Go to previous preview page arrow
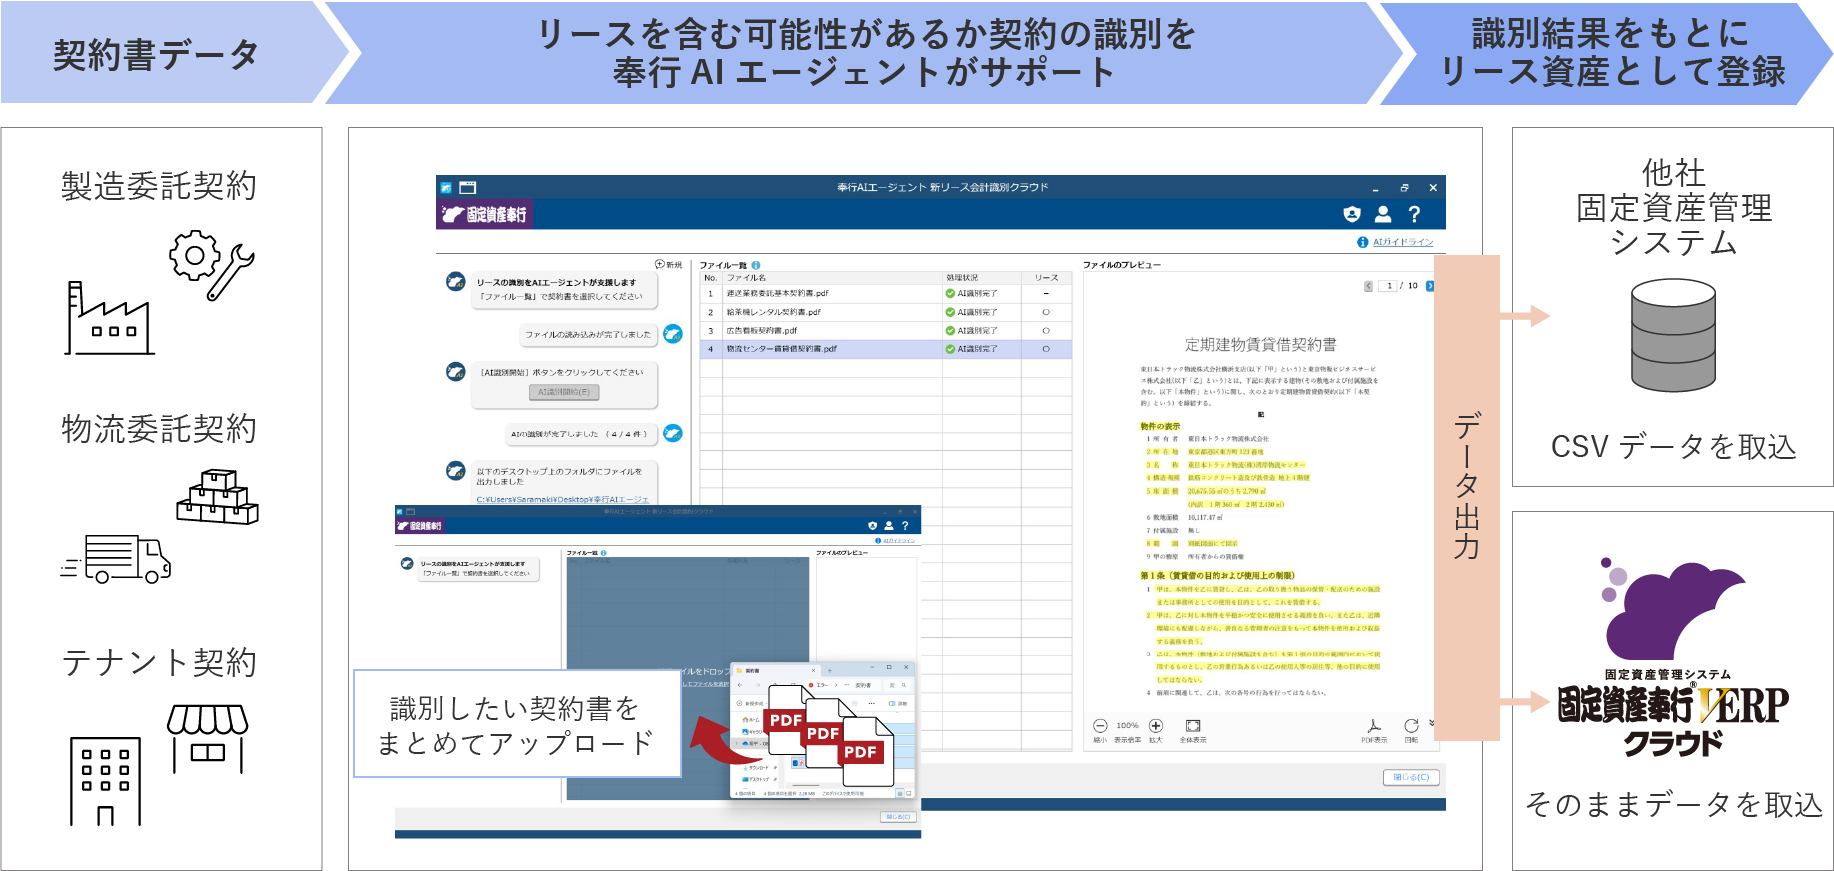The width and height of the screenshot is (1834, 871). pos(1368,286)
